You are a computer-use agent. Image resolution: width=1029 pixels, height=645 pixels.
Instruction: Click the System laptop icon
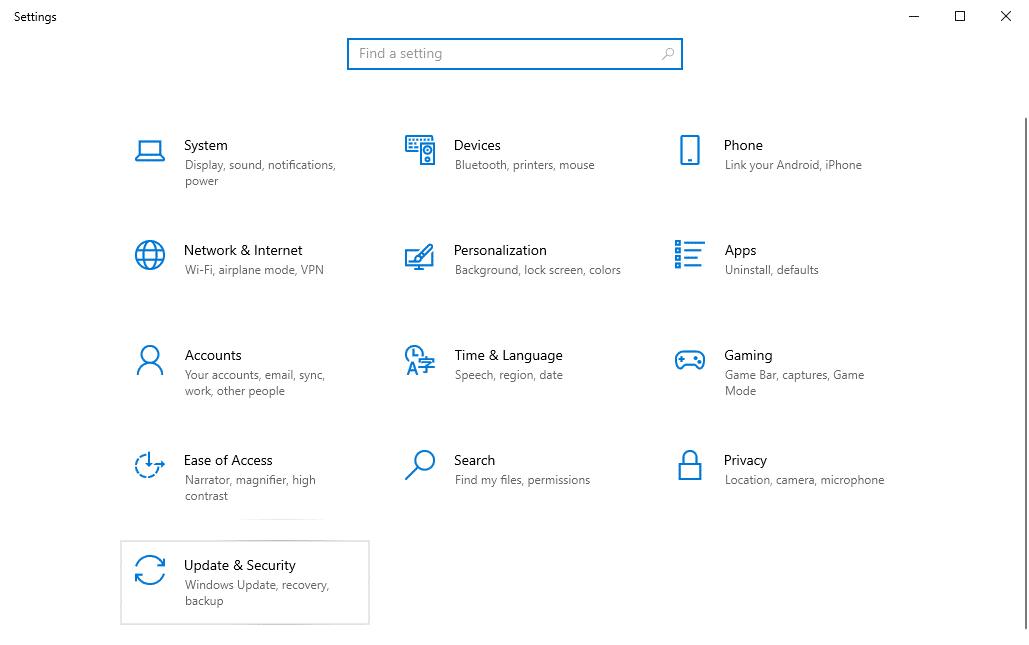[149, 151]
